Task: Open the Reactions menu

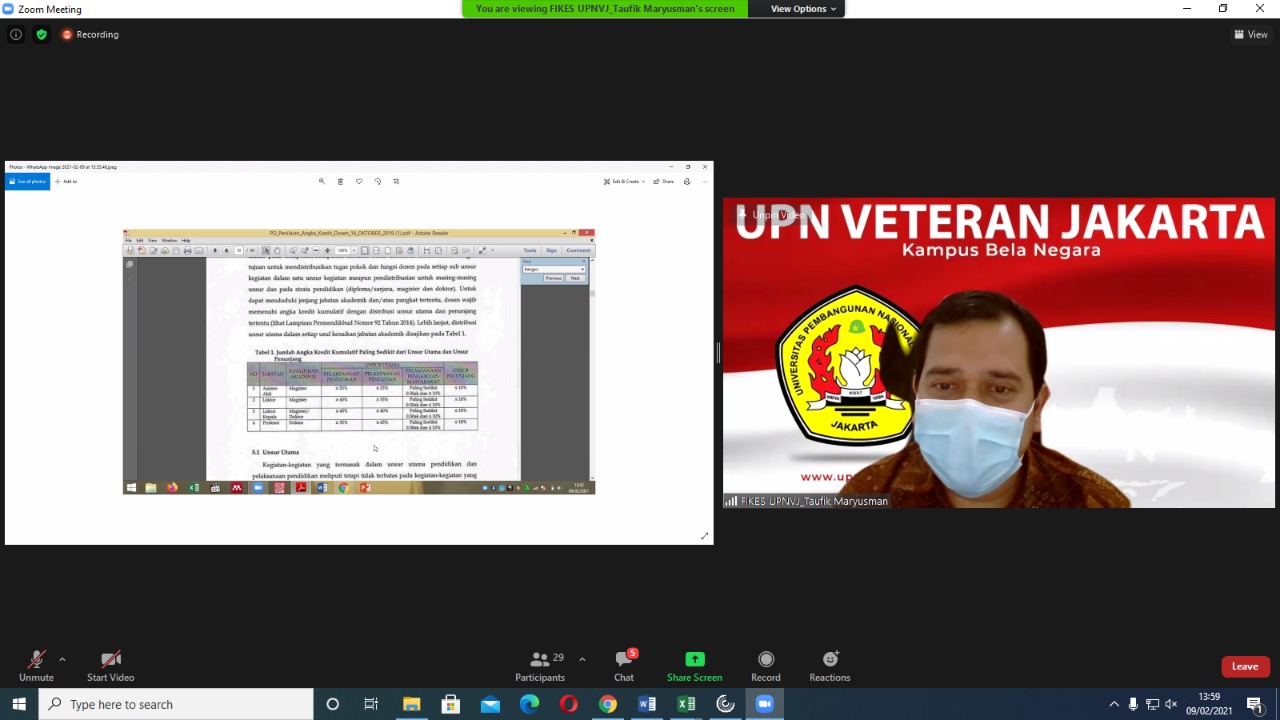Action: 830,666
